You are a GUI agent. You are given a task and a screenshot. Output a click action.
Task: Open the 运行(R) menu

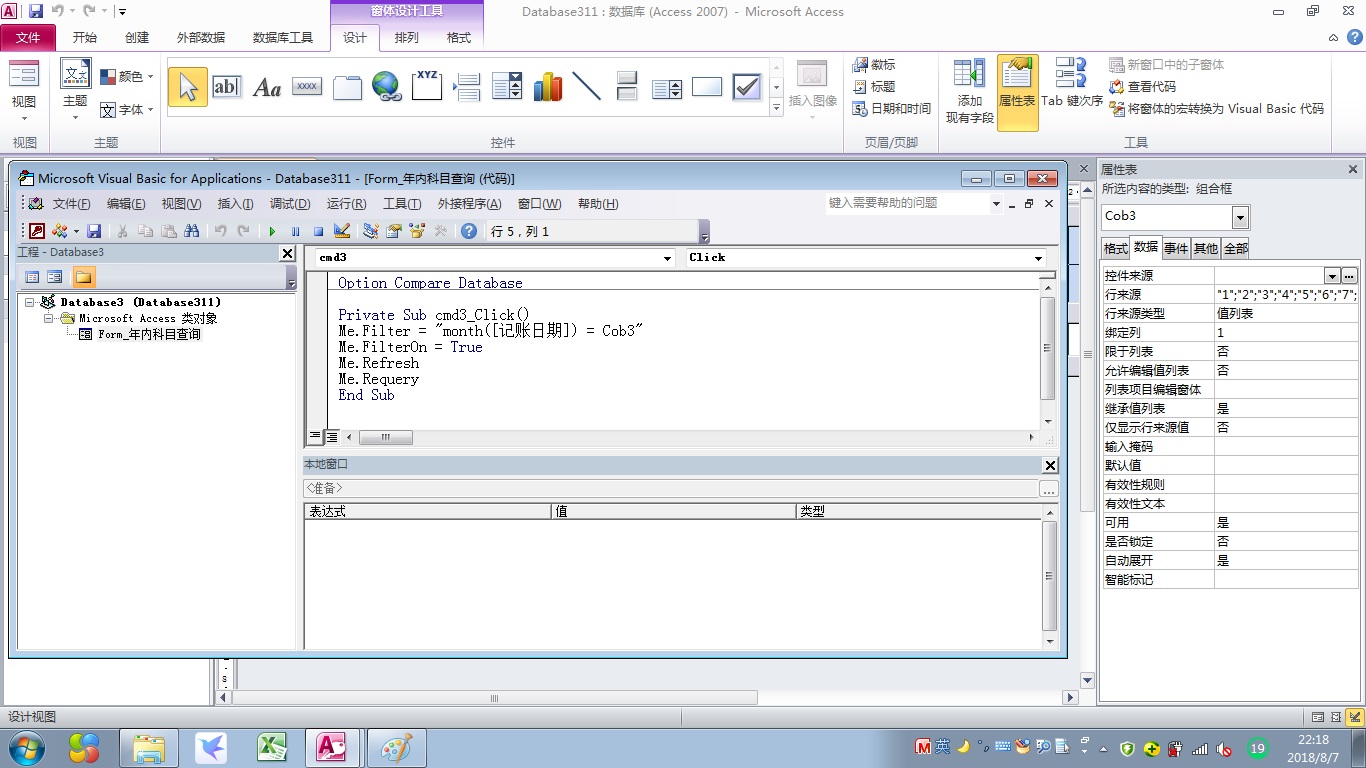346,204
